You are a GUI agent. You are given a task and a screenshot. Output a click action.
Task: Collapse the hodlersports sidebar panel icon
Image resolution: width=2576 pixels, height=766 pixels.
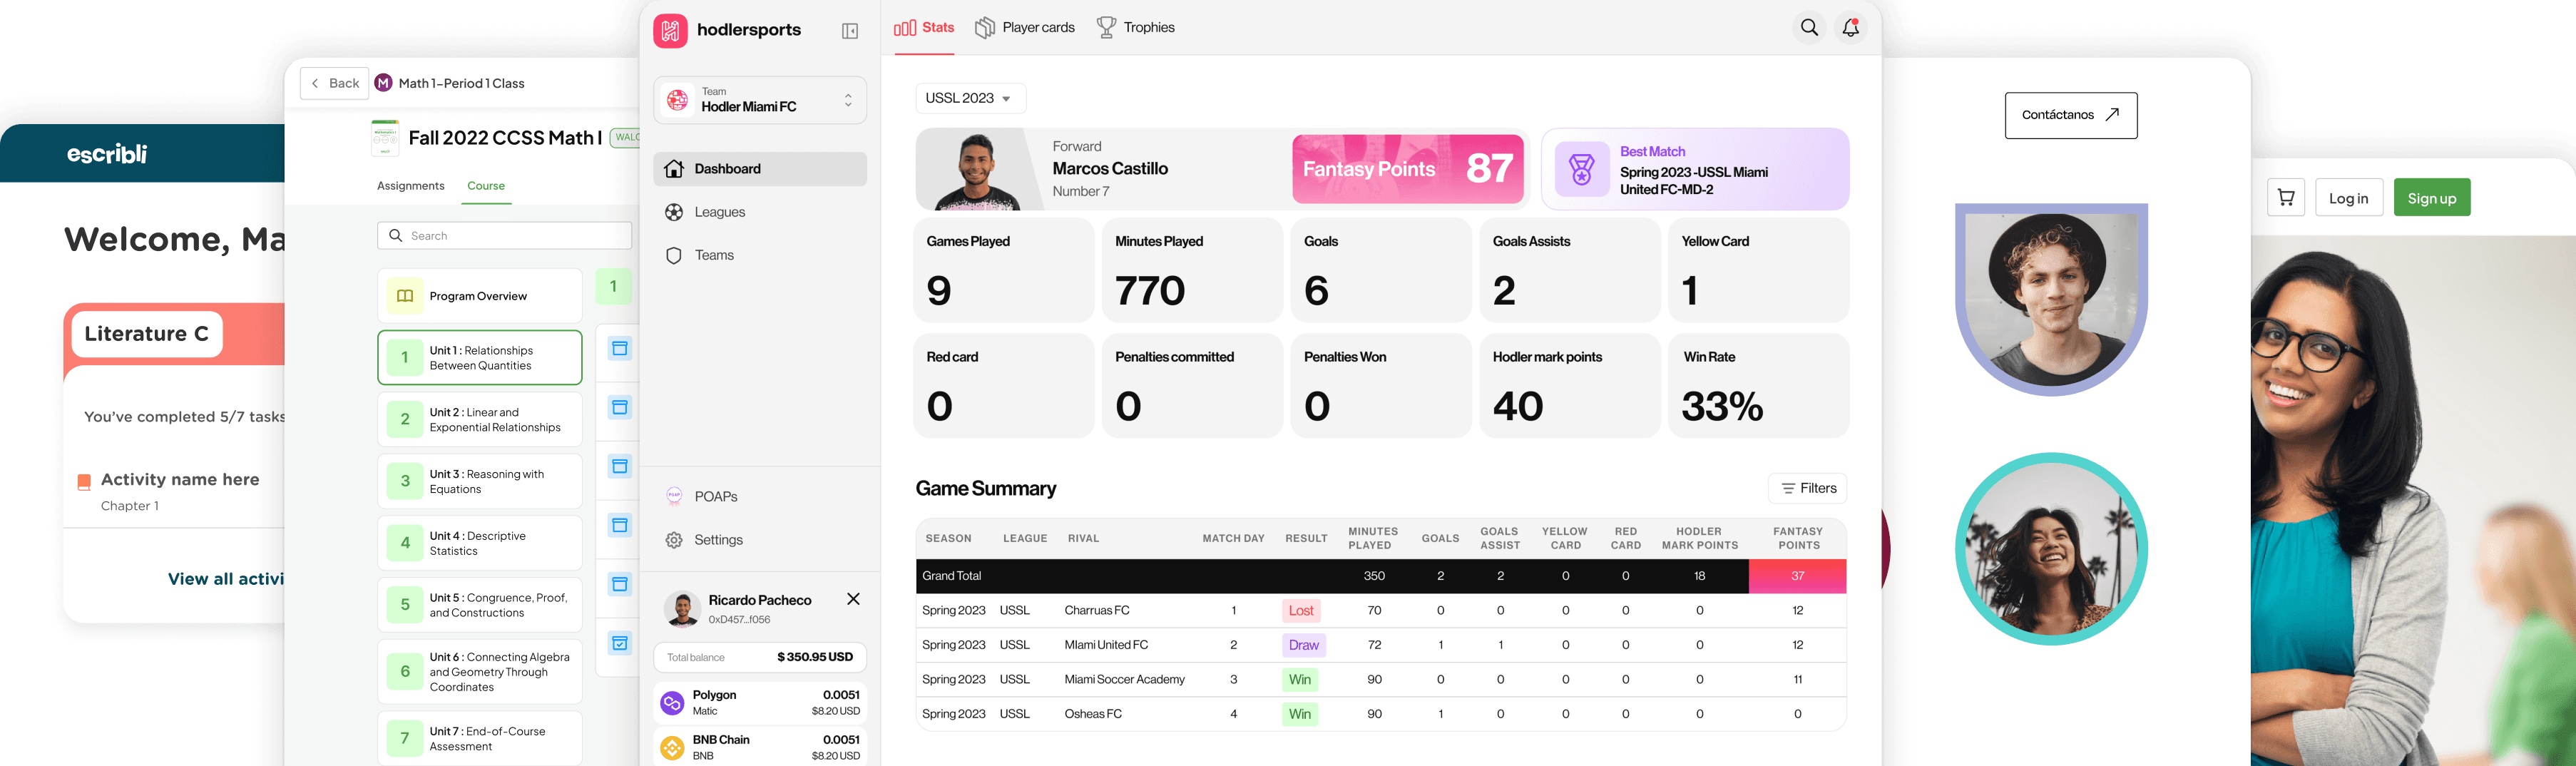(850, 31)
